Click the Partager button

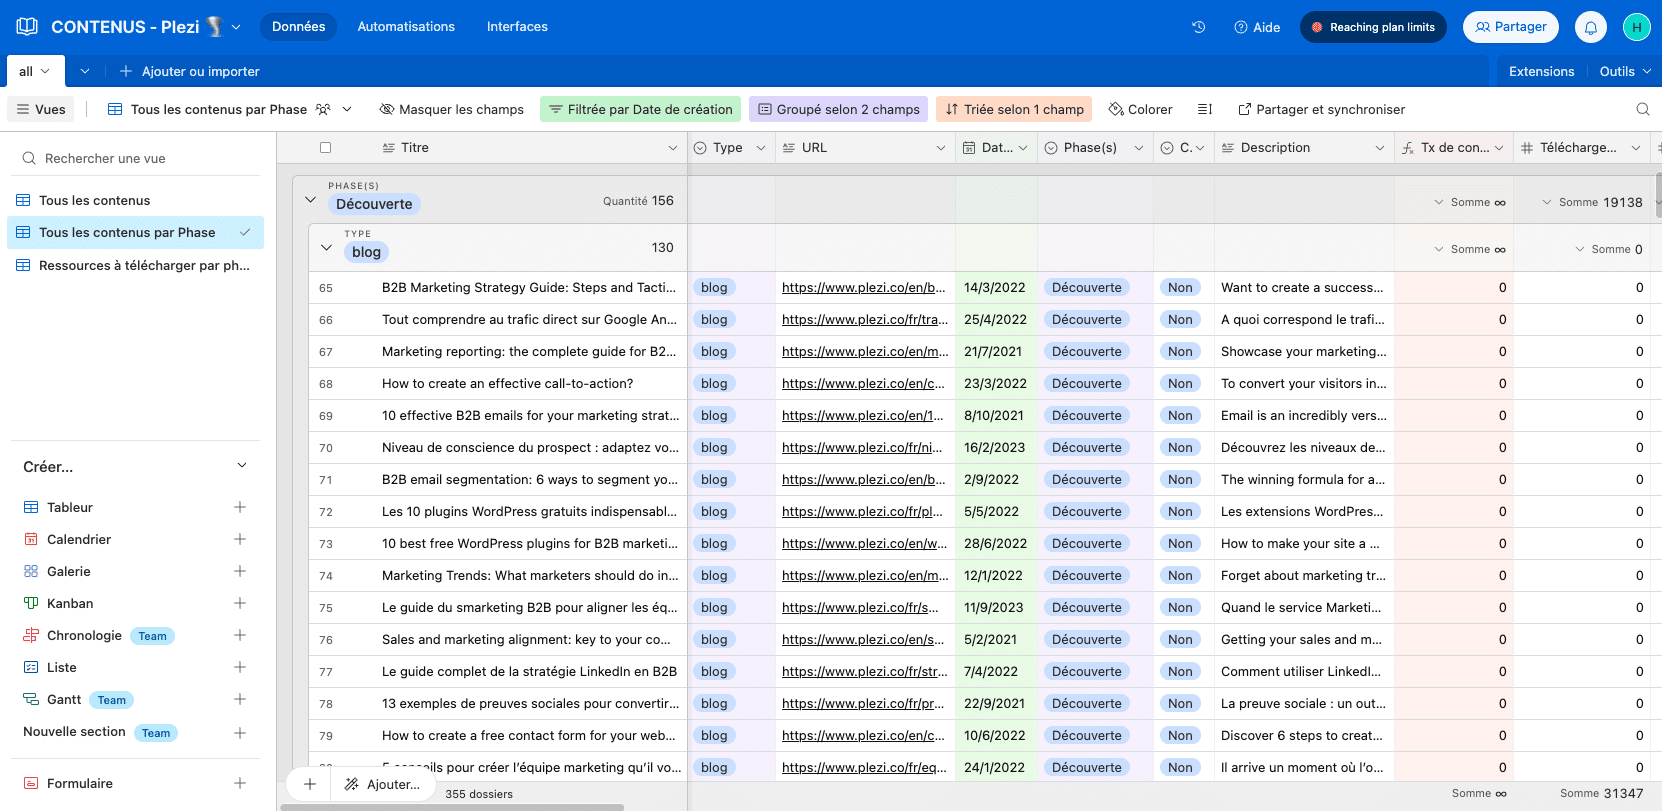tap(1511, 27)
